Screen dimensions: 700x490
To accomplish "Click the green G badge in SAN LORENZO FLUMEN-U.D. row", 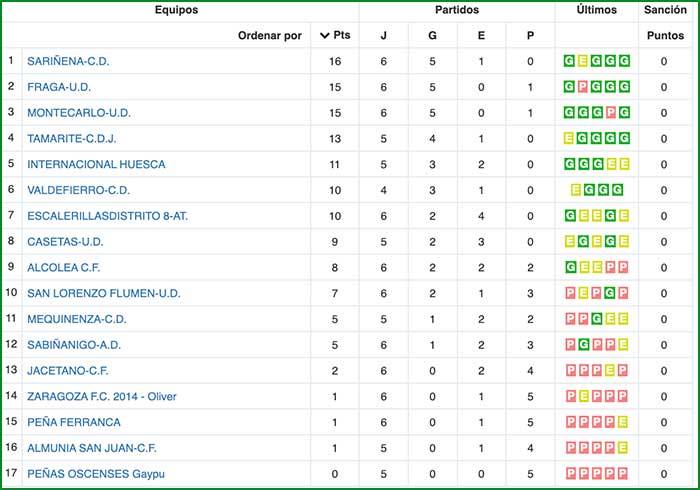I will coord(611,293).
